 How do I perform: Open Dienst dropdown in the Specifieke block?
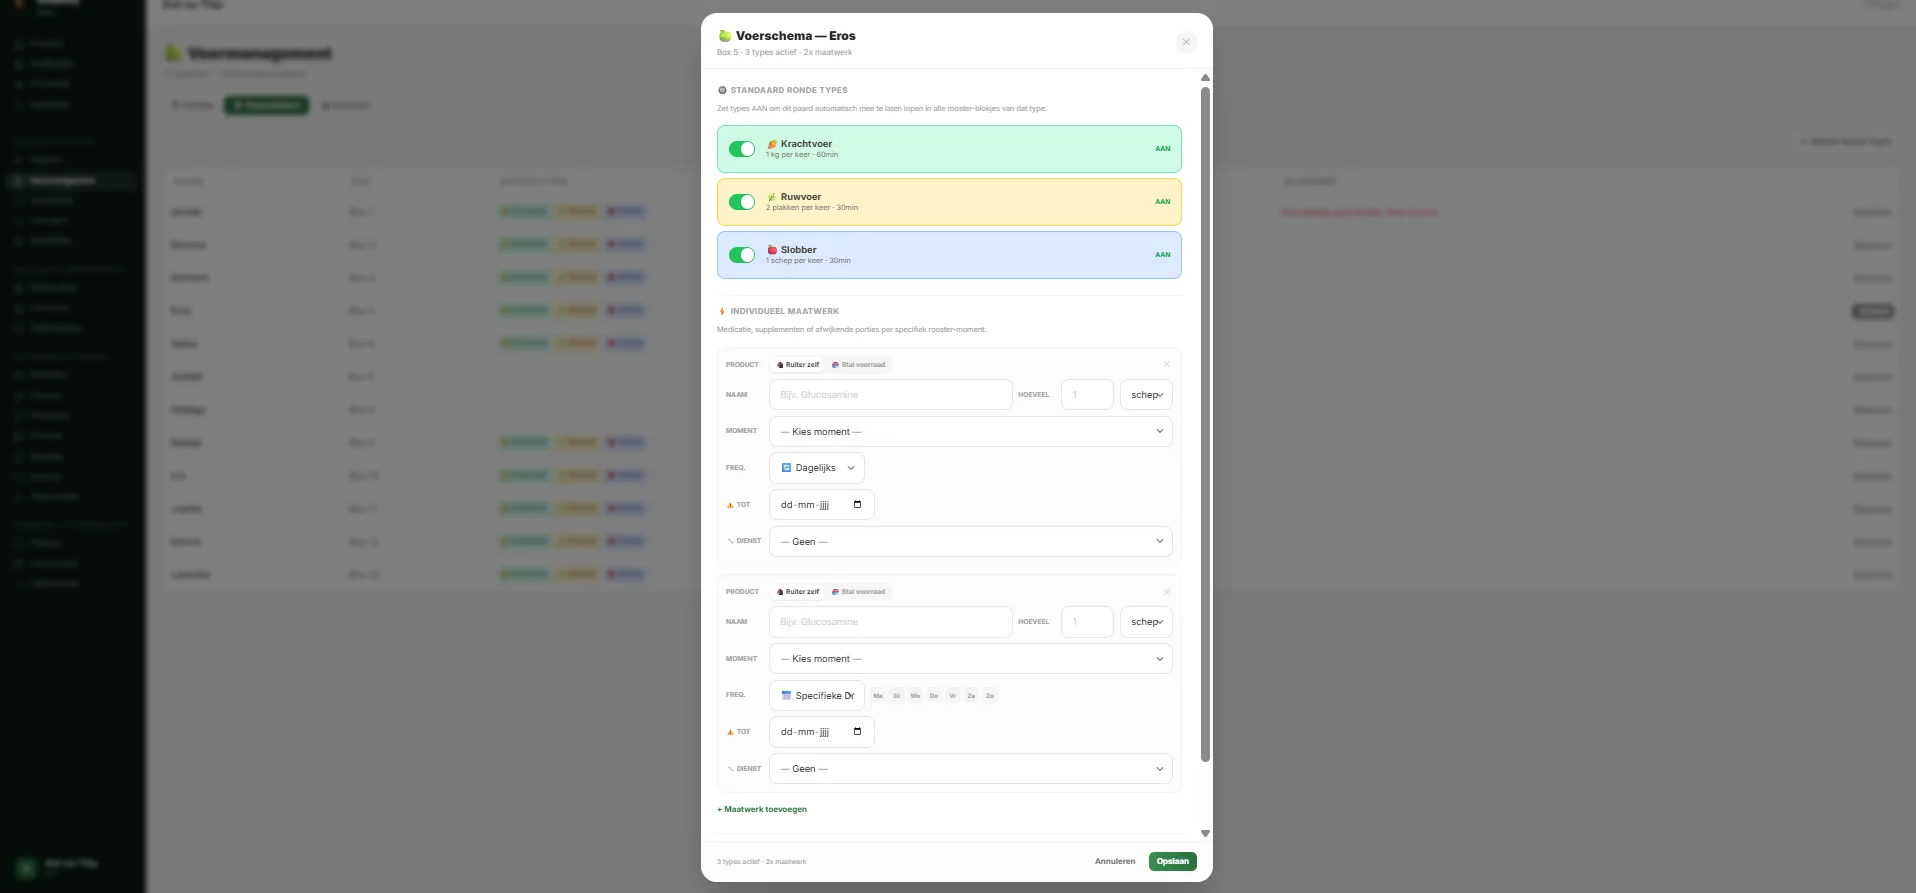(x=970, y=769)
